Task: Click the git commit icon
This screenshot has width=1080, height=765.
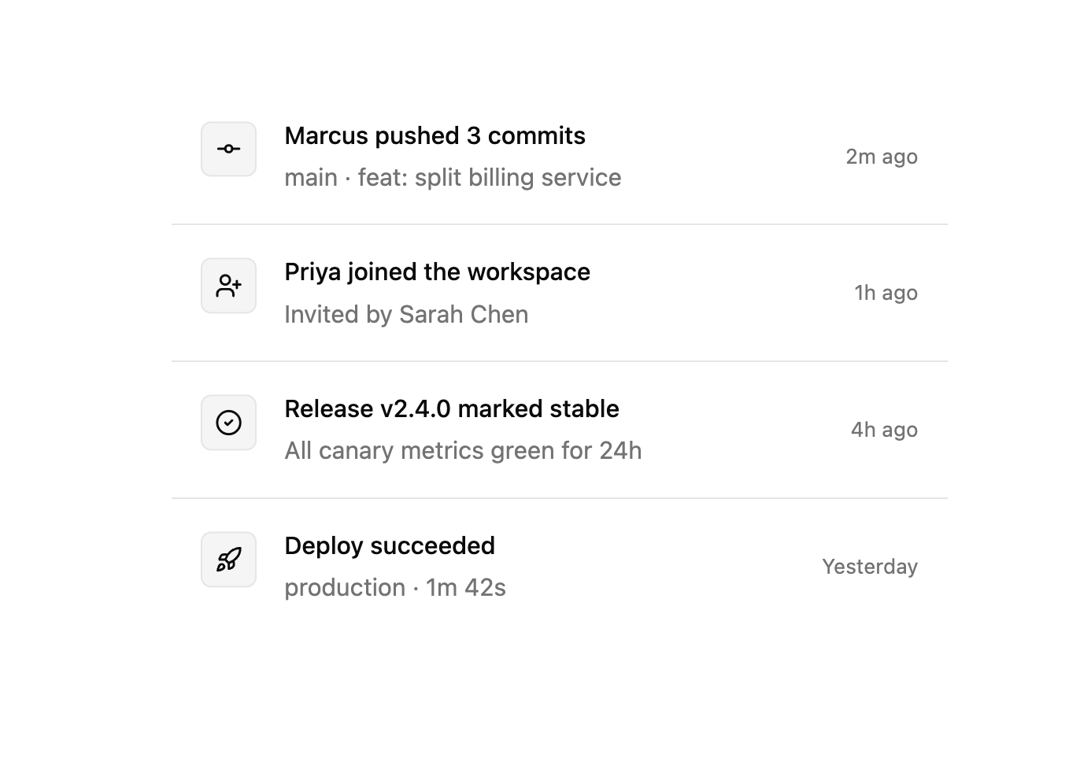Action: pos(229,149)
